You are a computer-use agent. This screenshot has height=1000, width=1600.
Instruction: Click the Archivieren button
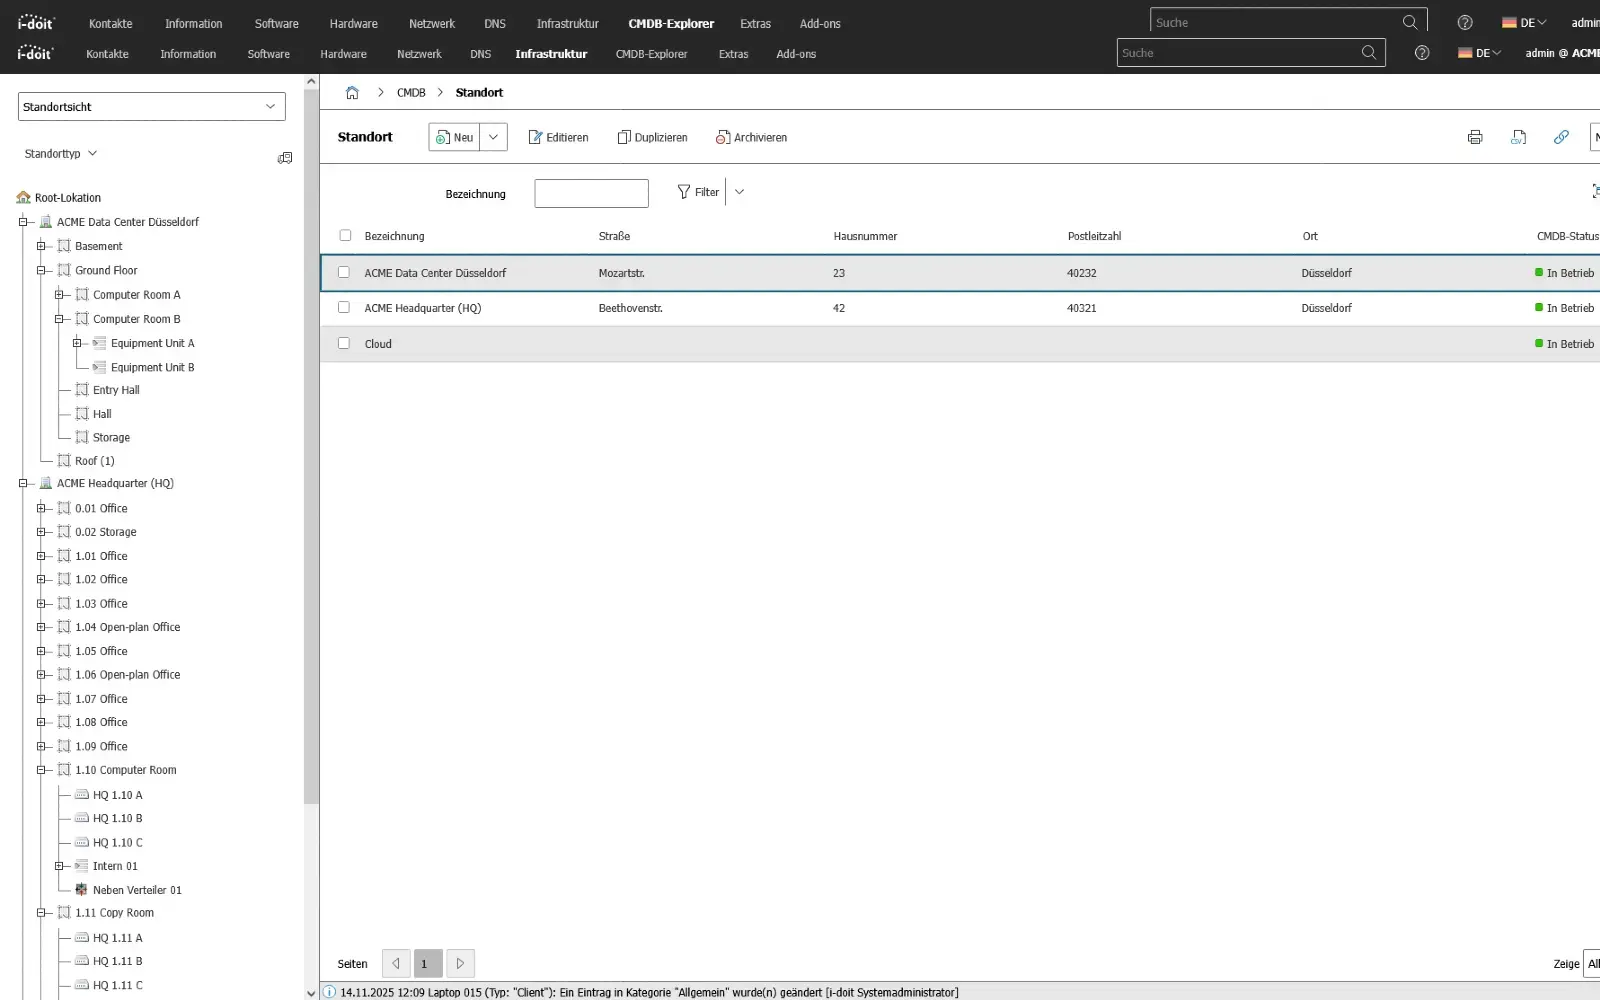pos(751,138)
